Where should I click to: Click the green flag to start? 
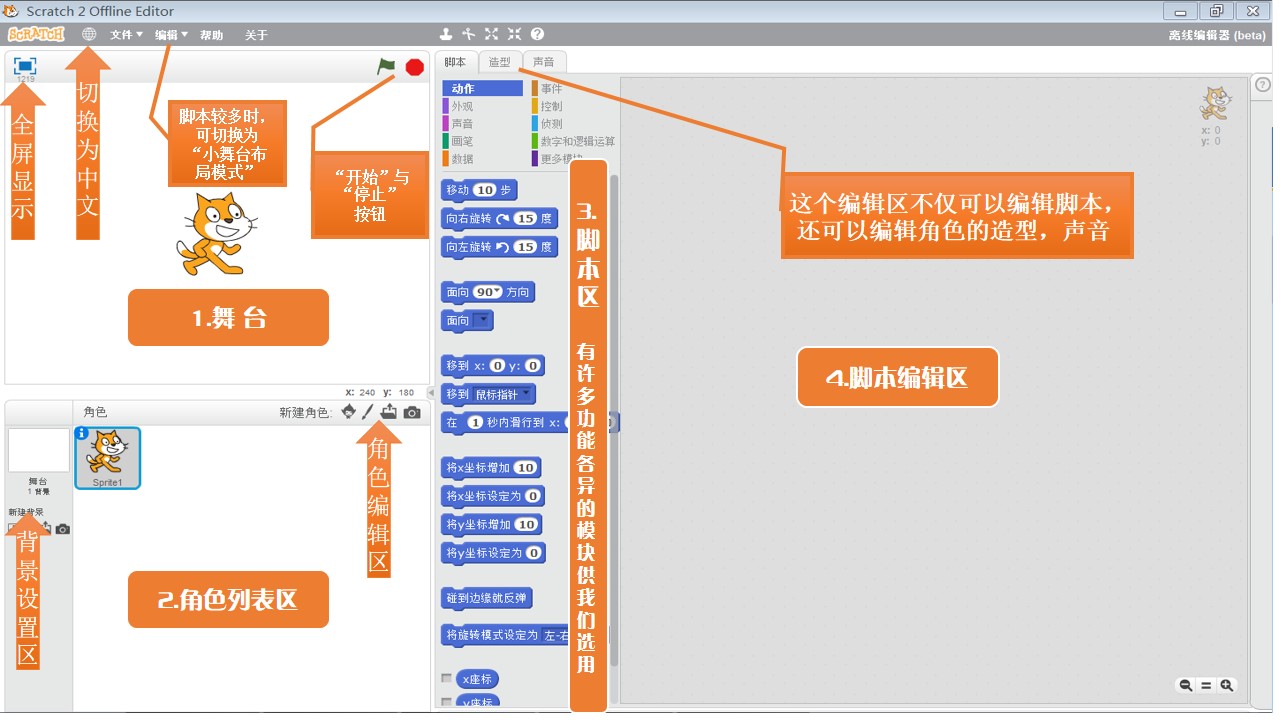click(x=386, y=66)
